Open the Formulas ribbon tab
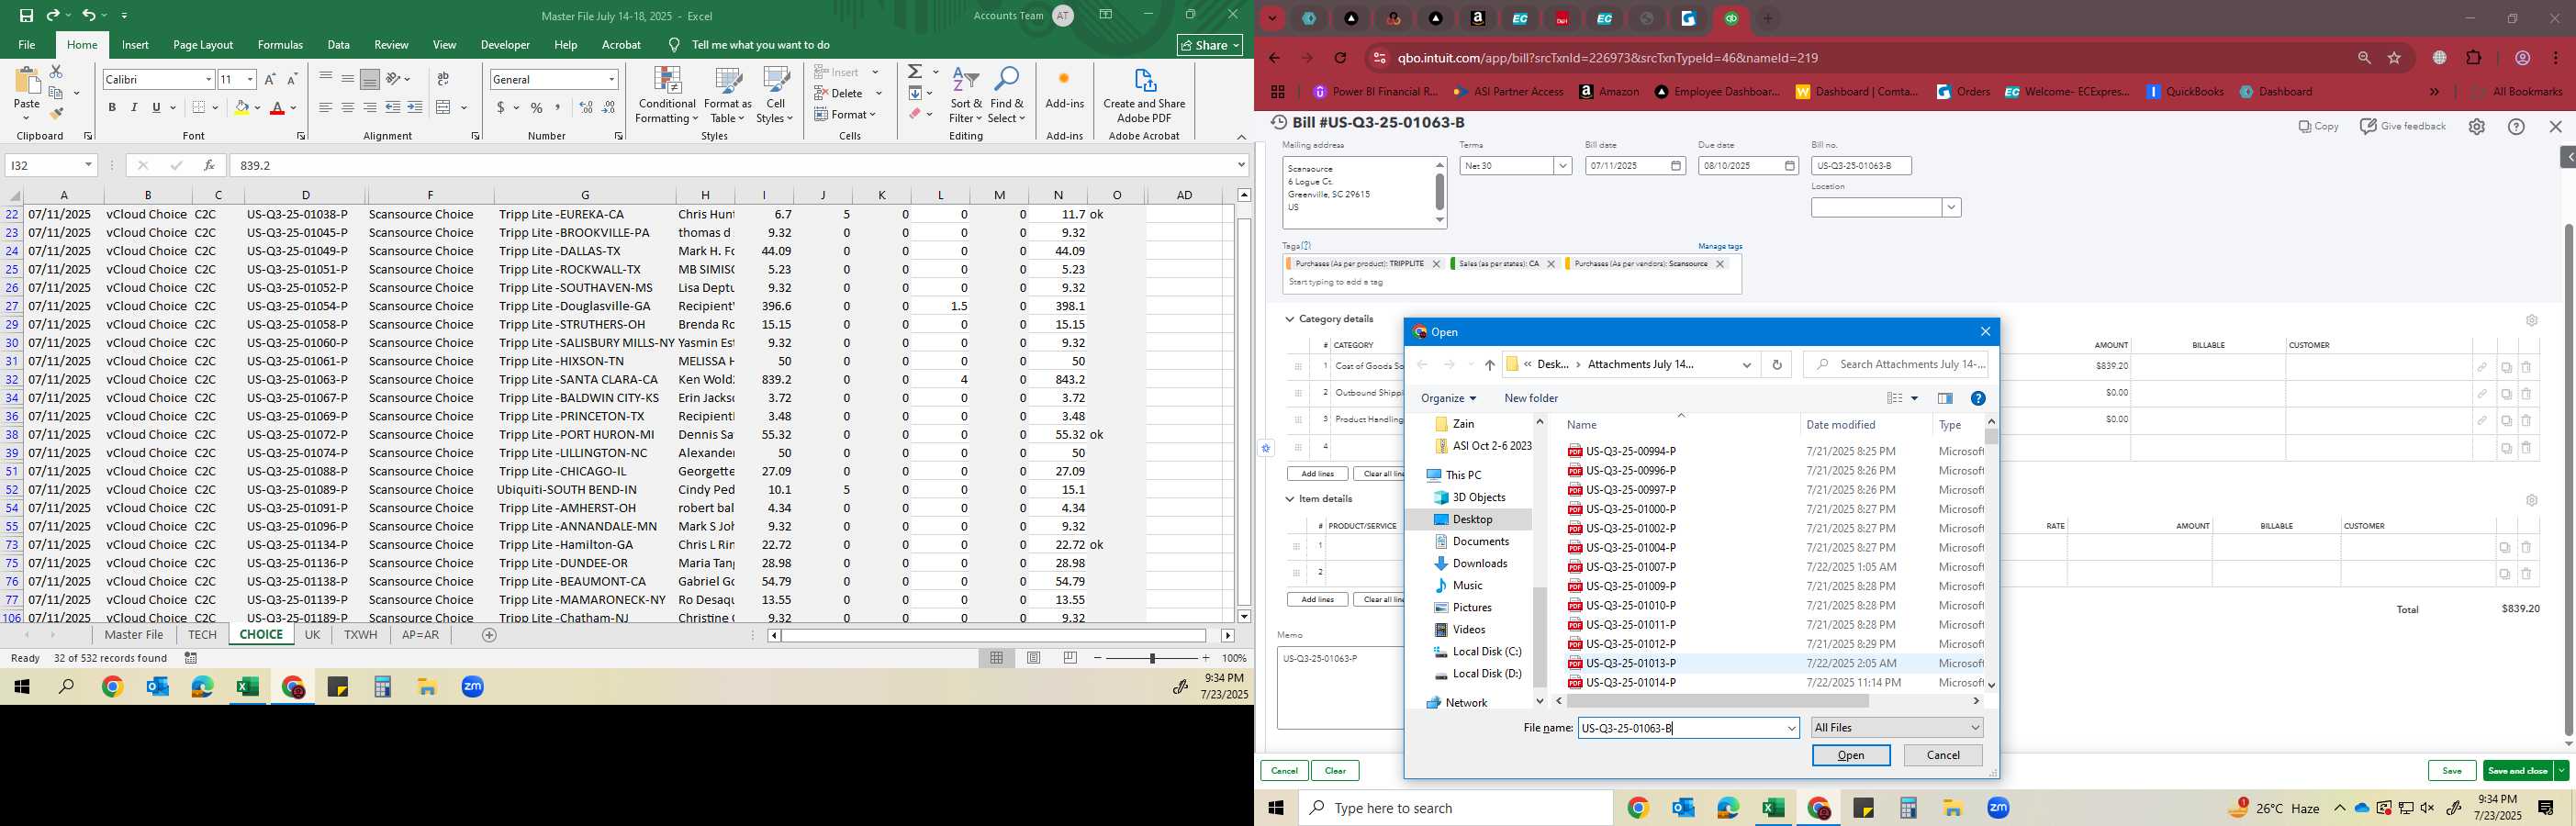The width and height of the screenshot is (2576, 826). tap(280, 45)
